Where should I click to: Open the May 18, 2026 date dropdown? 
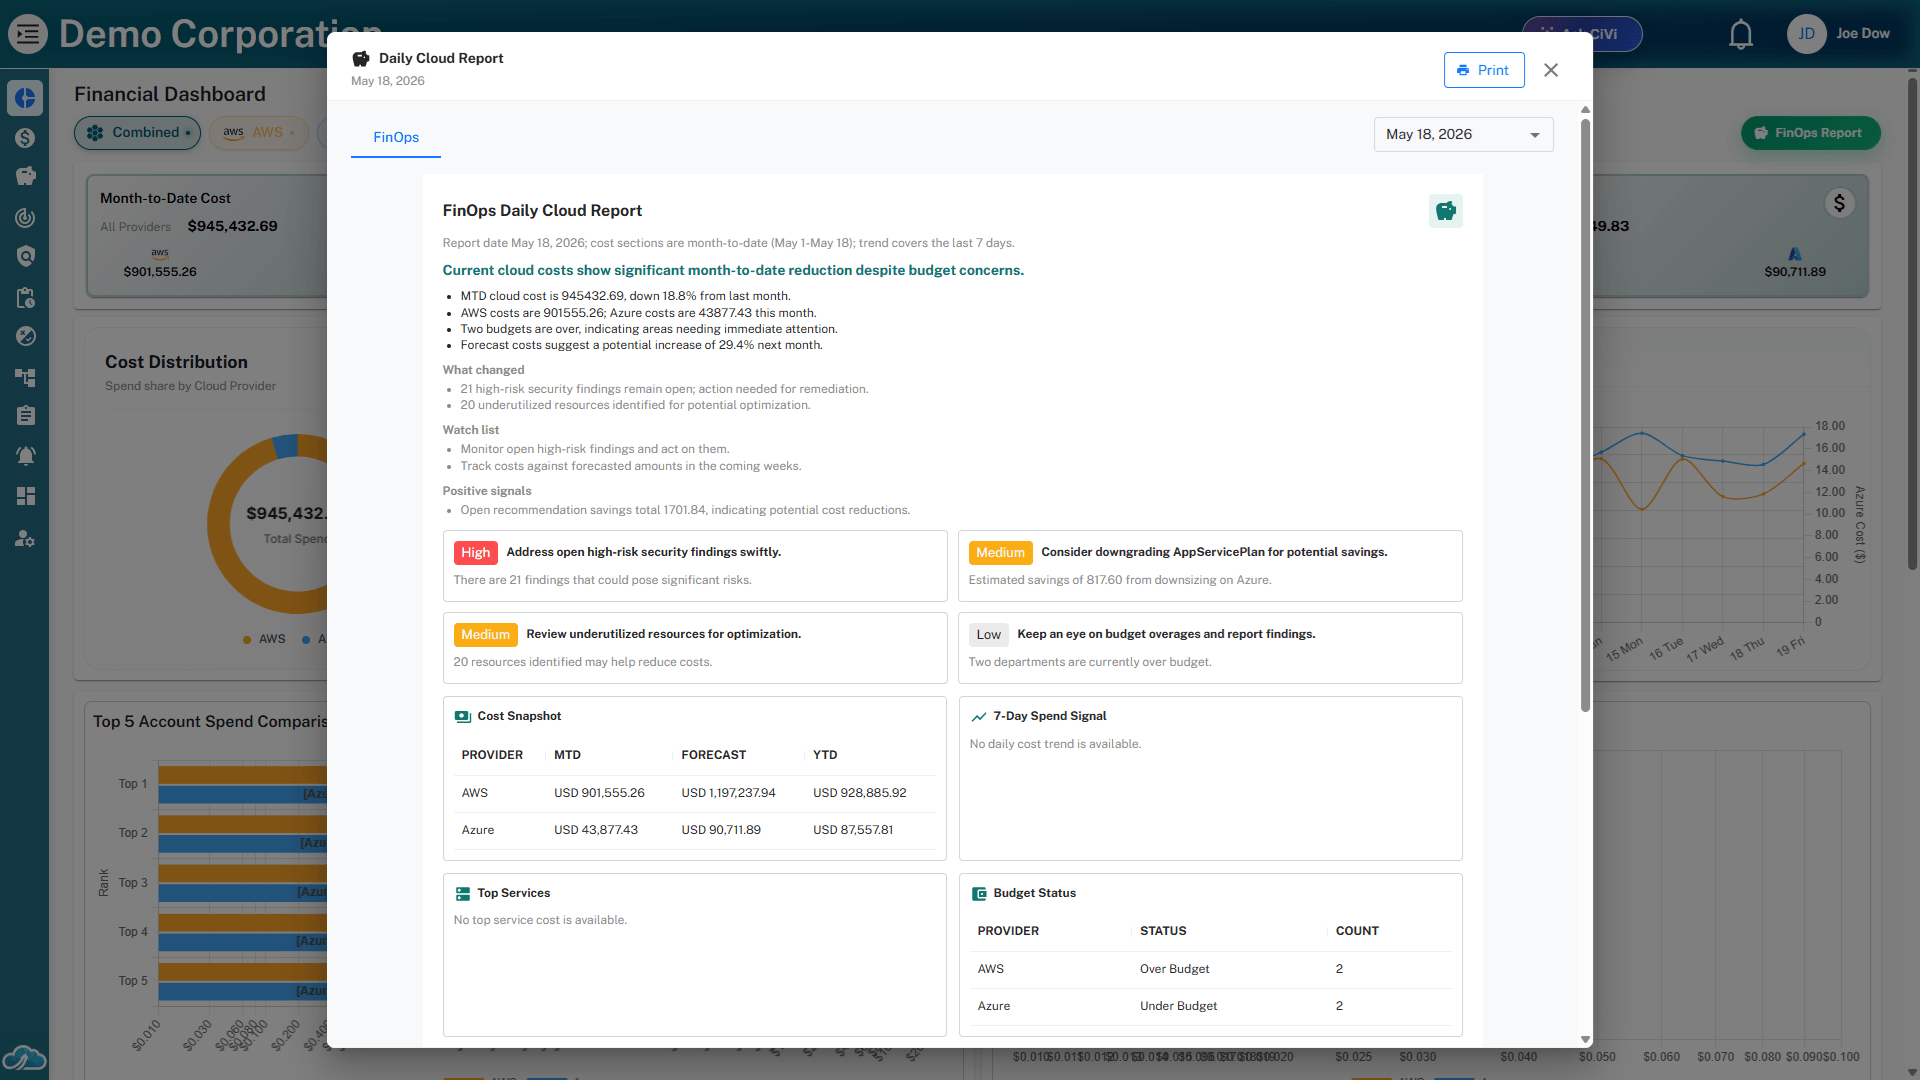(1463, 134)
